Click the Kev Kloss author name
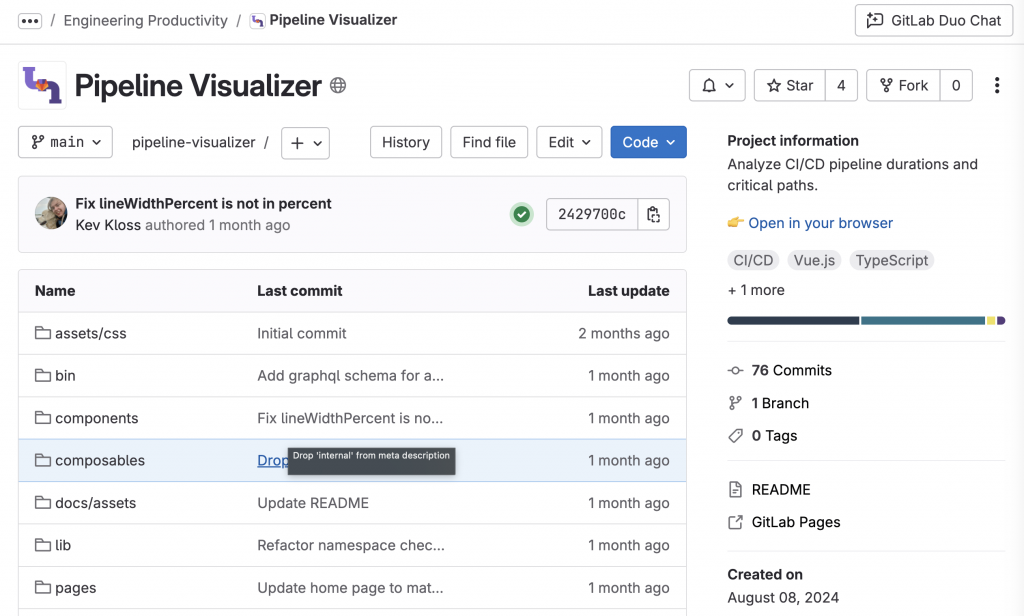 click(x=108, y=225)
